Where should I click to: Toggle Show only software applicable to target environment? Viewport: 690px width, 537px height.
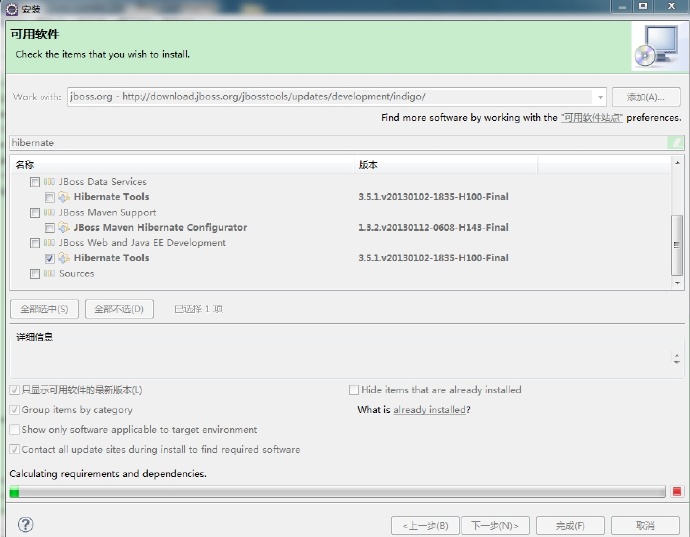15,430
